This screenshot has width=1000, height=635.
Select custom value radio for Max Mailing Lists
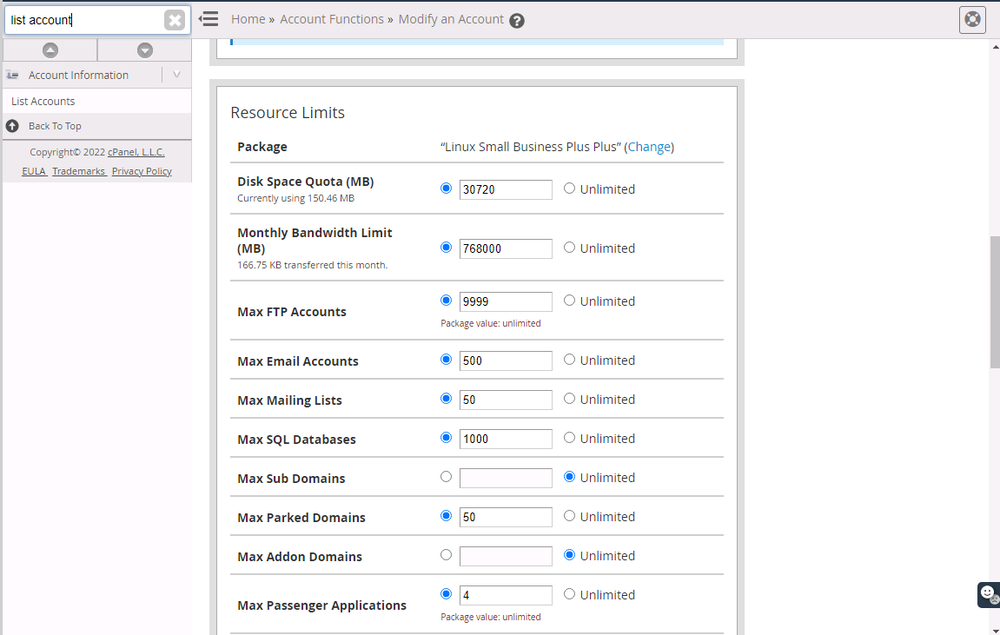point(446,398)
